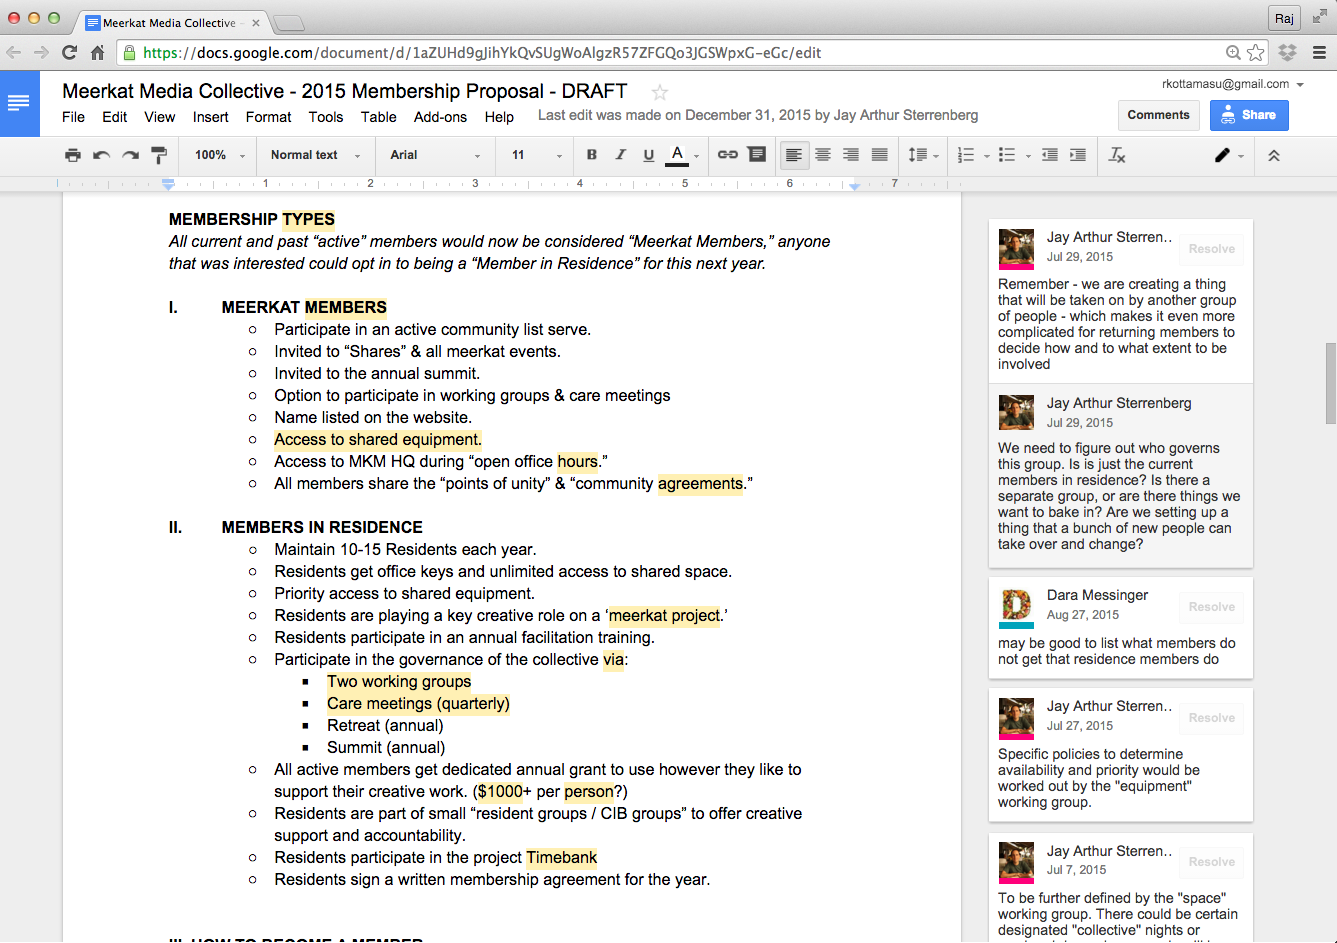Click the browser Forward arrow
This screenshot has width=1337, height=943.
coord(41,53)
